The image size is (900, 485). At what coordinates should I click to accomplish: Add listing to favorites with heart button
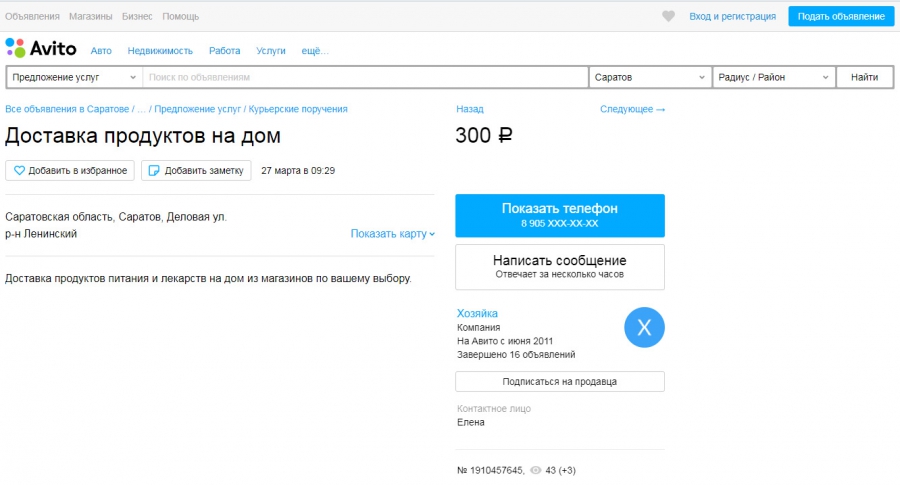[70, 171]
